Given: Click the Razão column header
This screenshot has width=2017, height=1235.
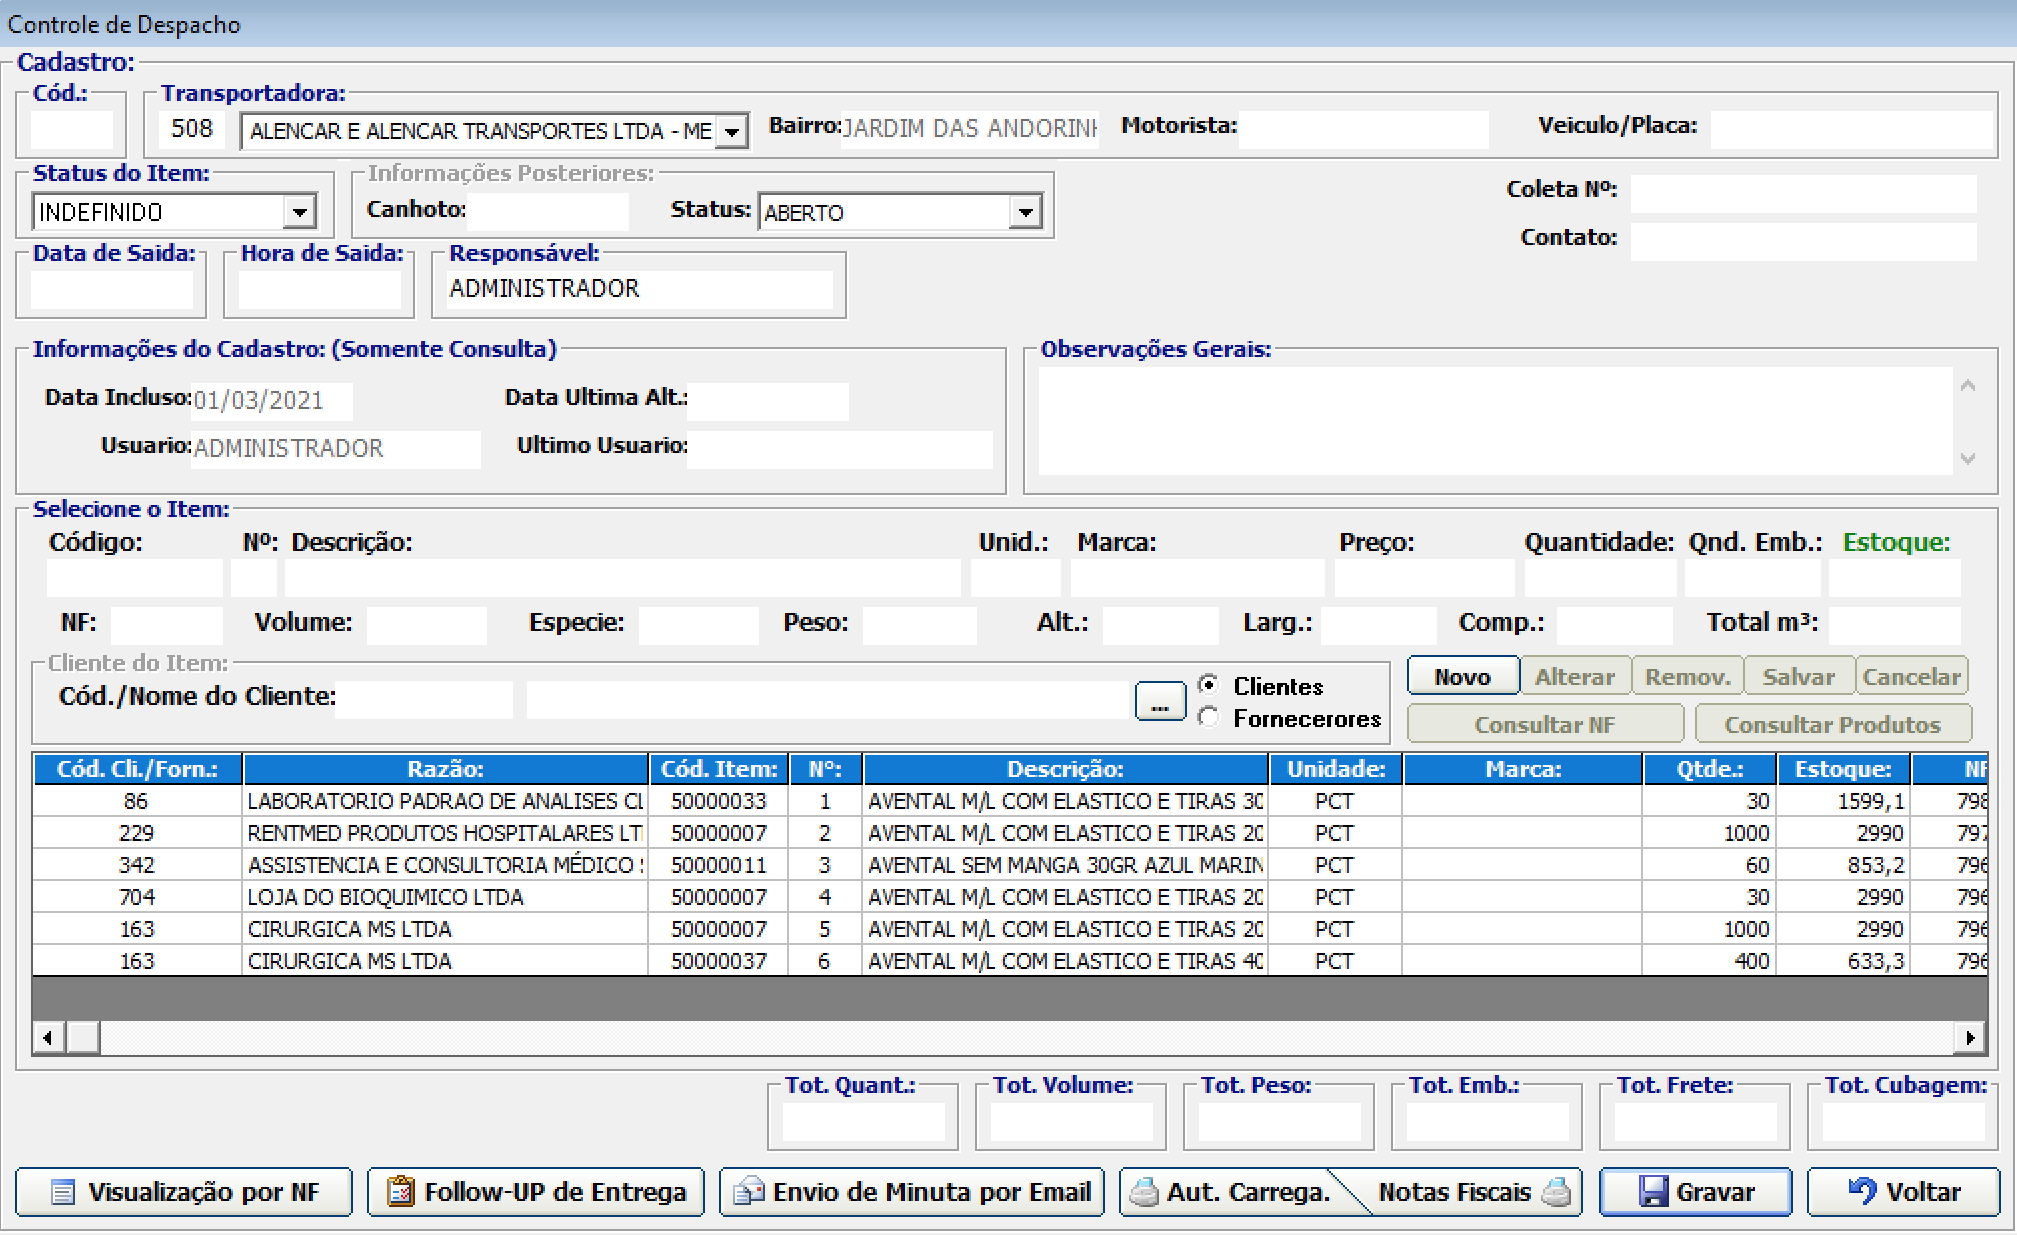Looking at the screenshot, I should [445, 769].
